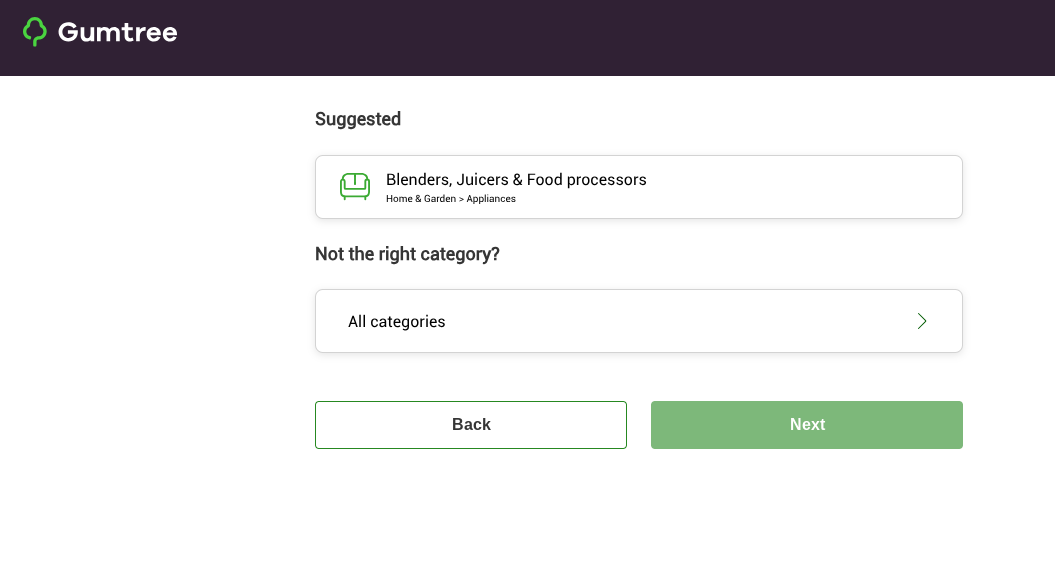Click empty right side of suggested card
This screenshot has height=572, width=1055.
tap(820, 187)
